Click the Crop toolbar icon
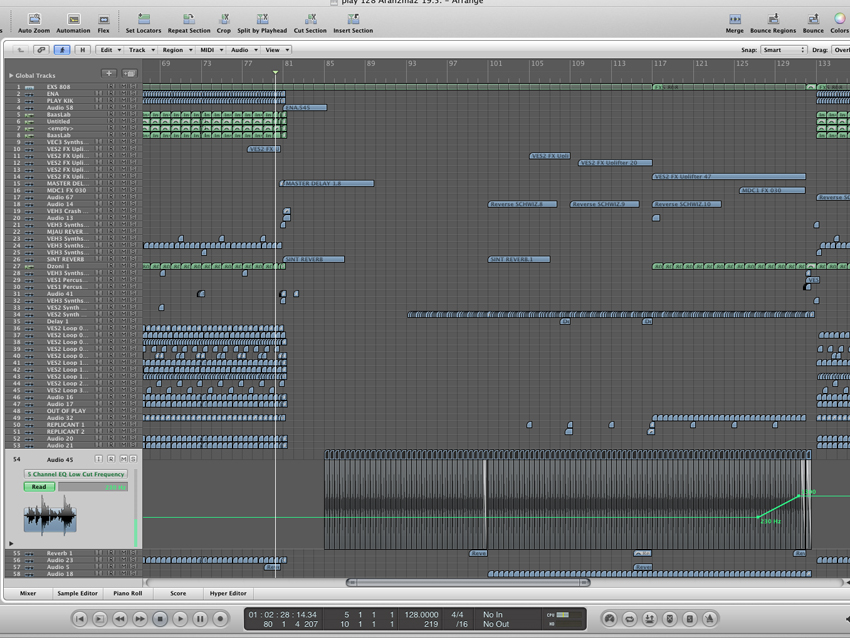850x638 pixels. click(x=224, y=19)
